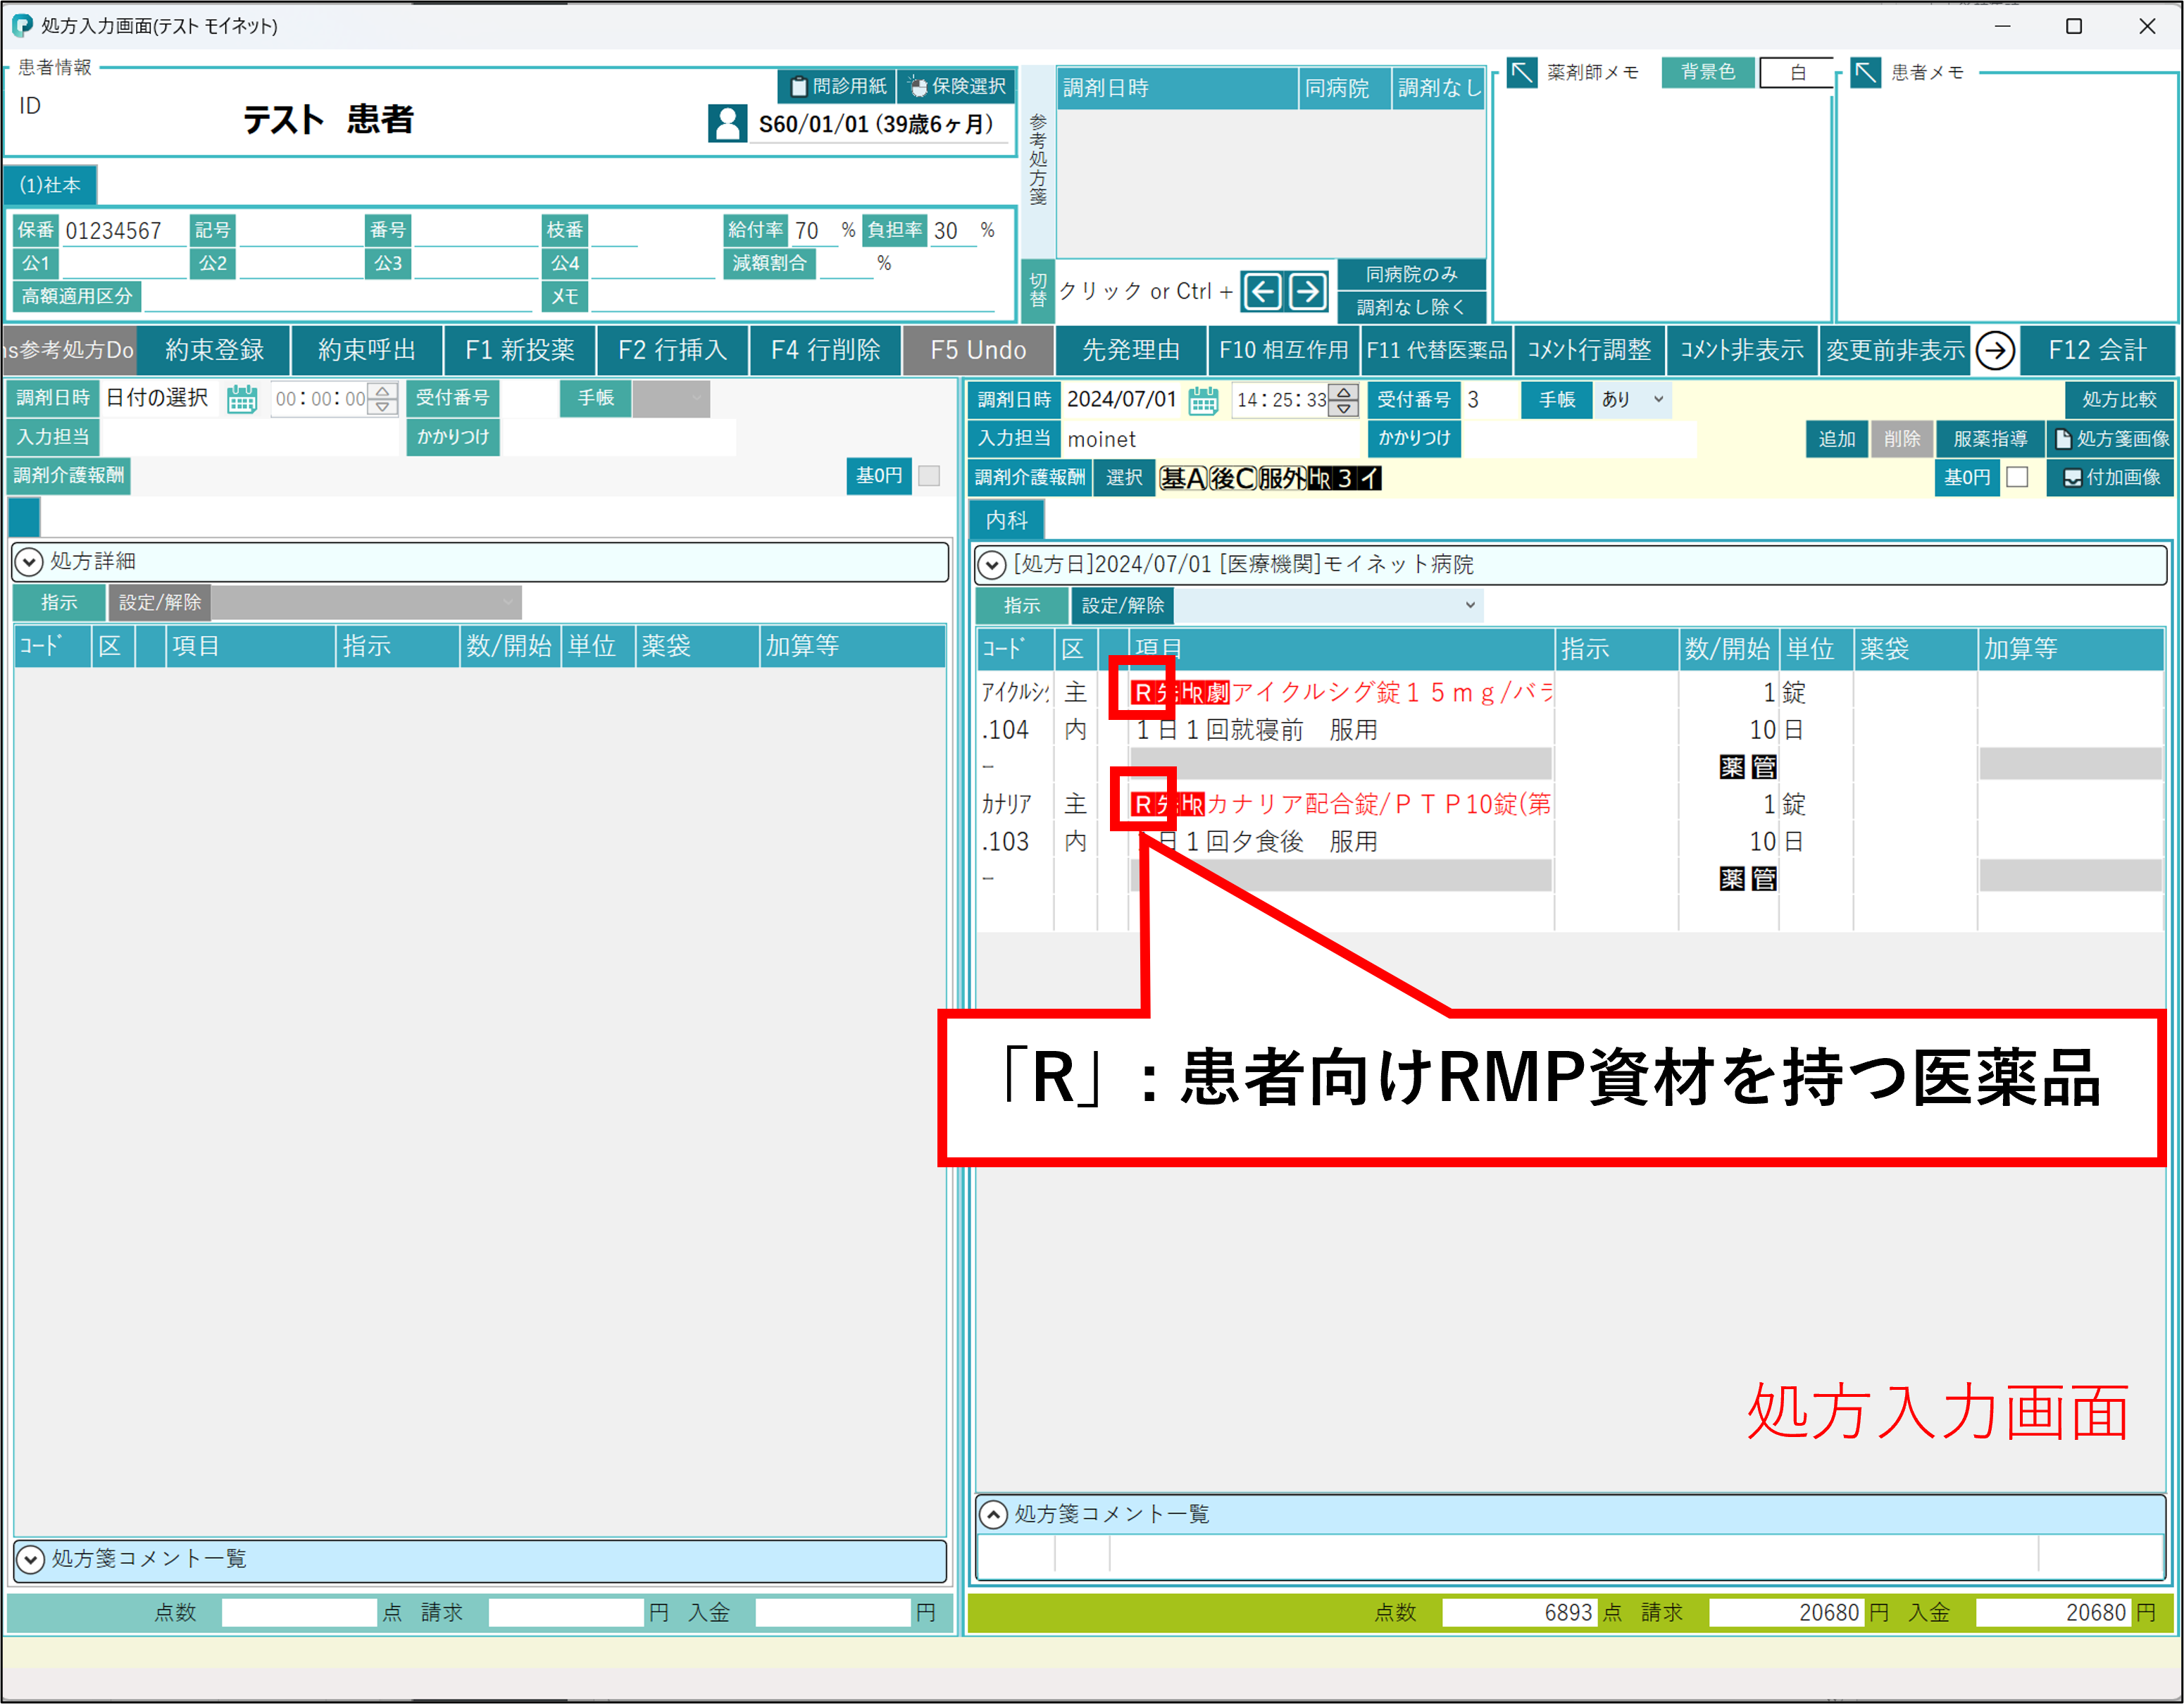The image size is (2184, 1704).
Task: Click F12 会計 in the function bar
Action: pos(2097,351)
